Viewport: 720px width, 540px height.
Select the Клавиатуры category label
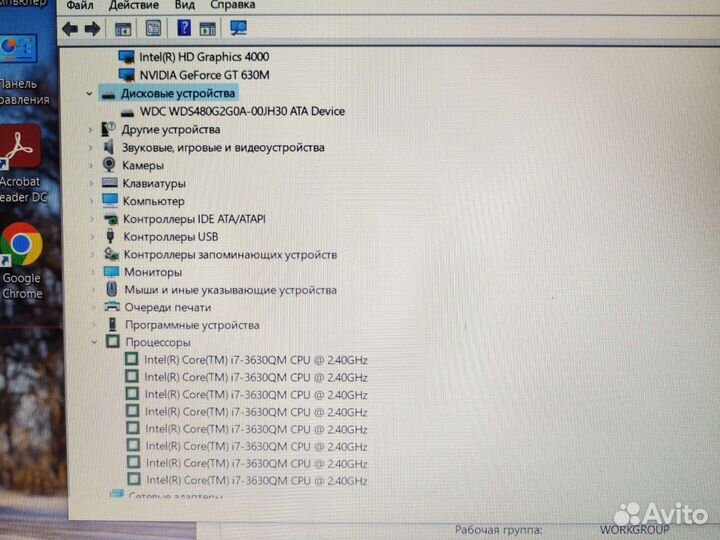click(154, 184)
